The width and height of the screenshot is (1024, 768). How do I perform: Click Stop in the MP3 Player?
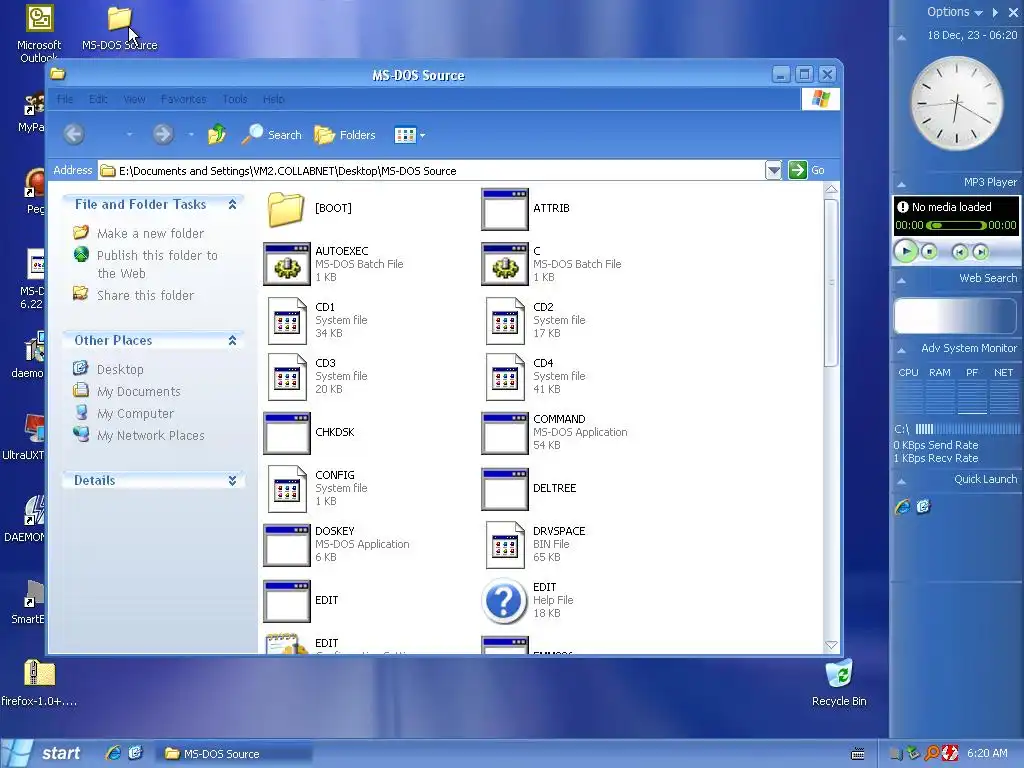(929, 252)
